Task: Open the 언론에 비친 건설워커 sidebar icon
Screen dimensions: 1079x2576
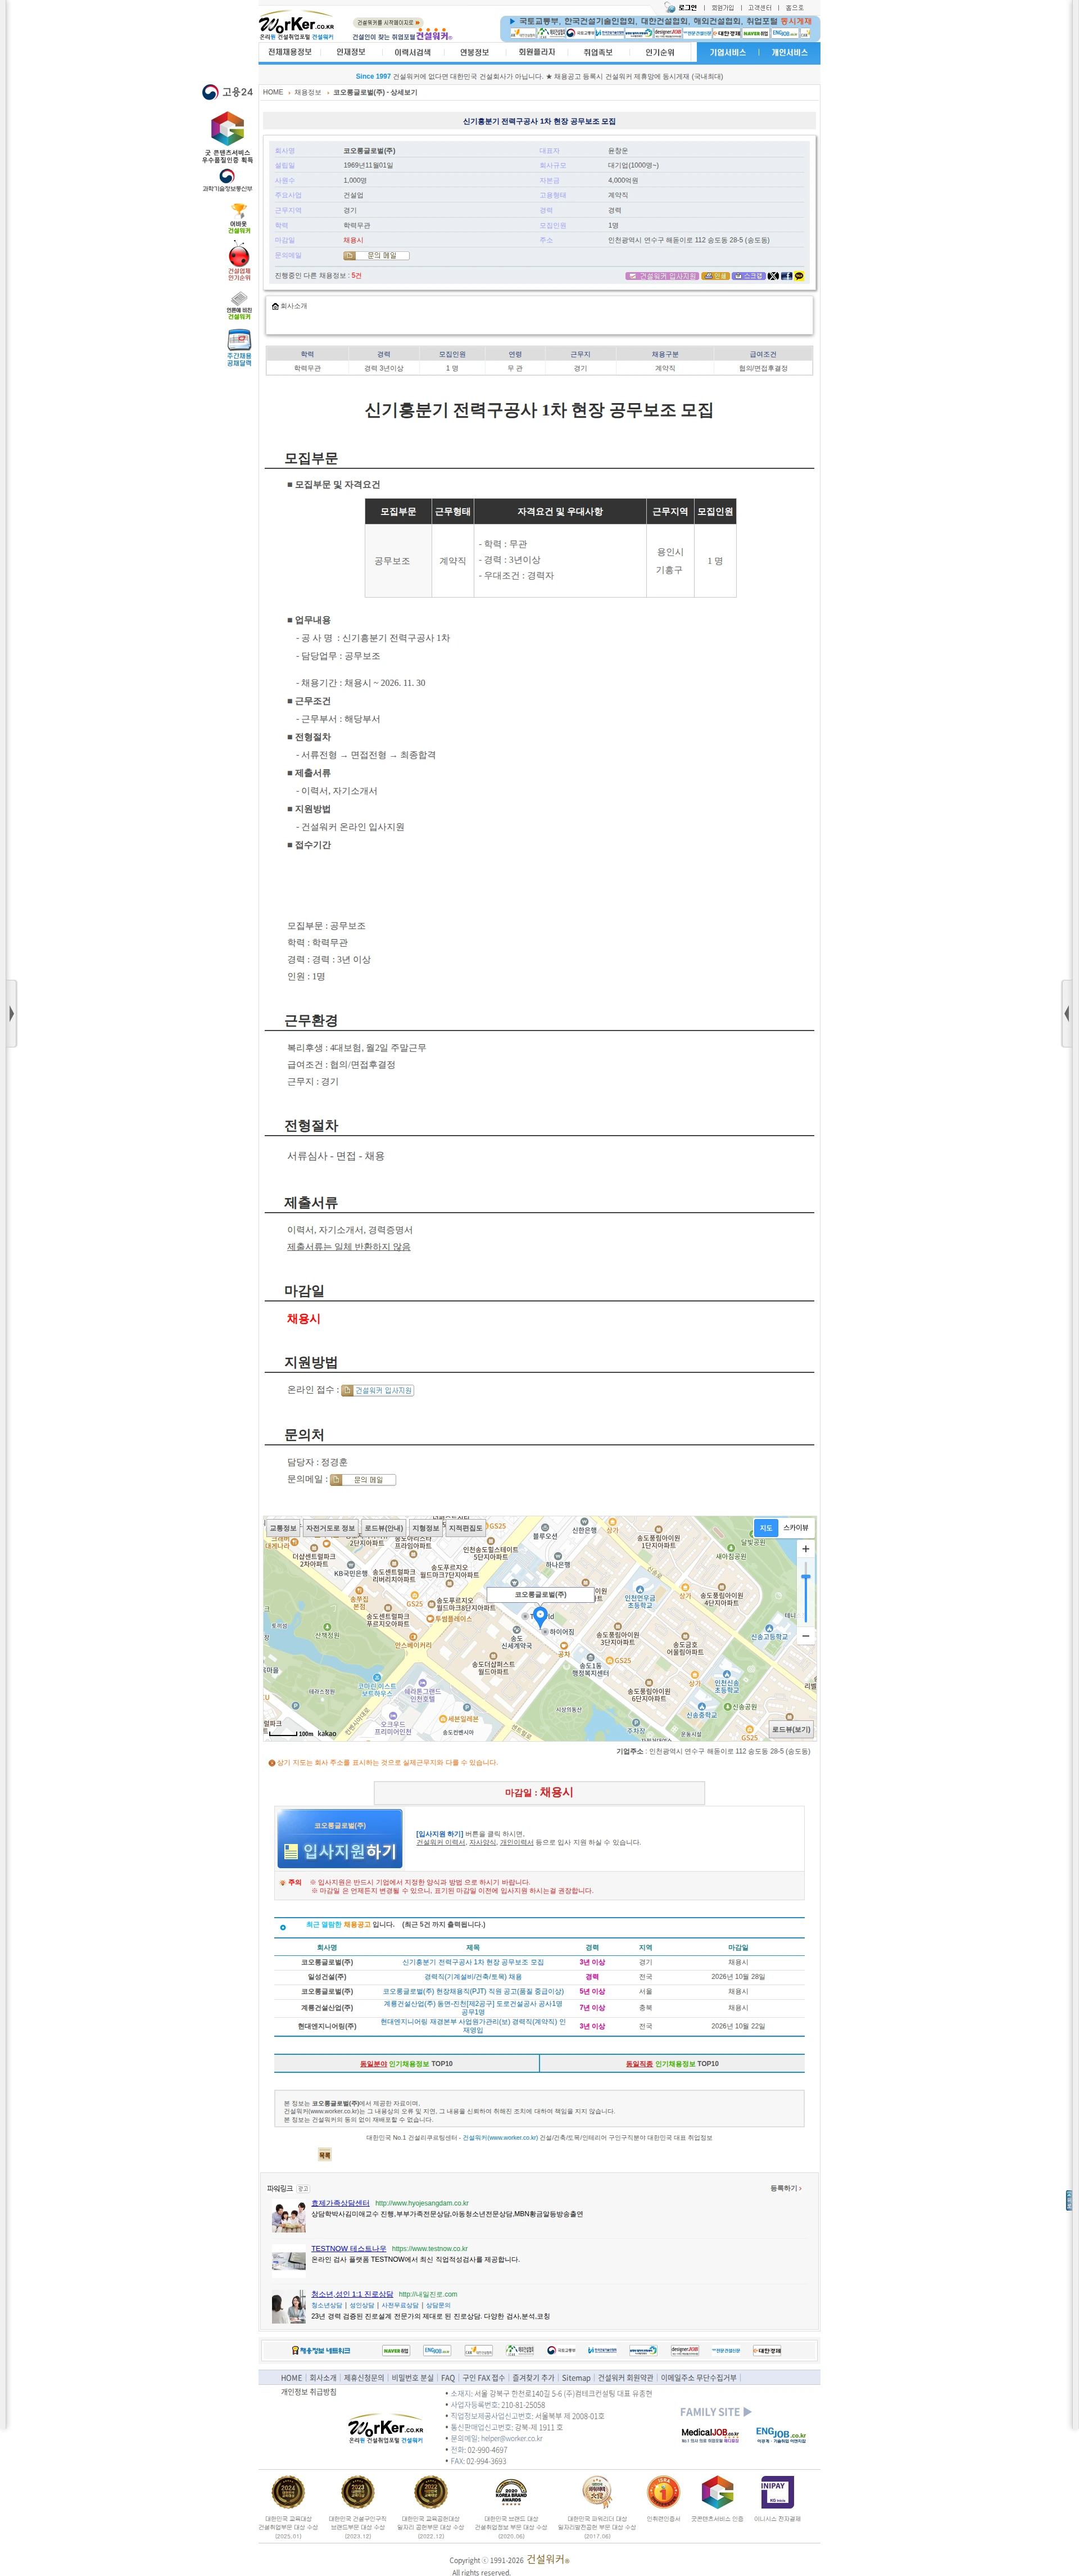Action: point(238,305)
